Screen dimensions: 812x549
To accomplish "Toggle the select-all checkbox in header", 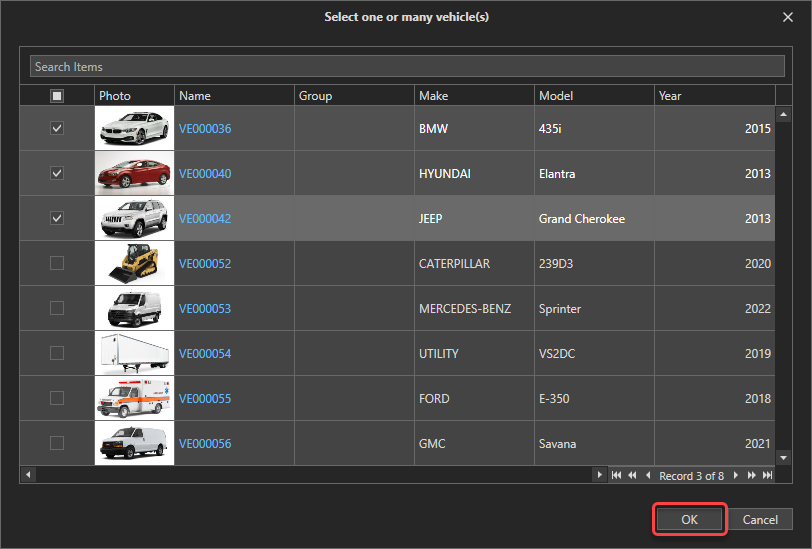I will coord(57,96).
